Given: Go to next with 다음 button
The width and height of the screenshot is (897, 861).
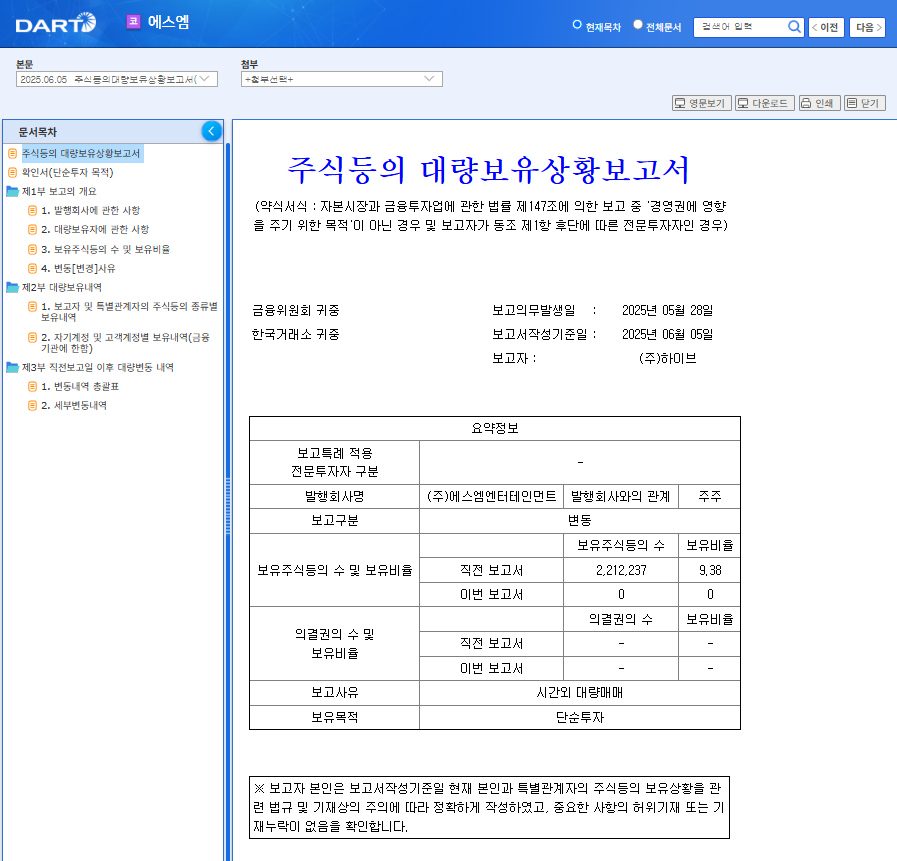Looking at the screenshot, I should 868,27.
